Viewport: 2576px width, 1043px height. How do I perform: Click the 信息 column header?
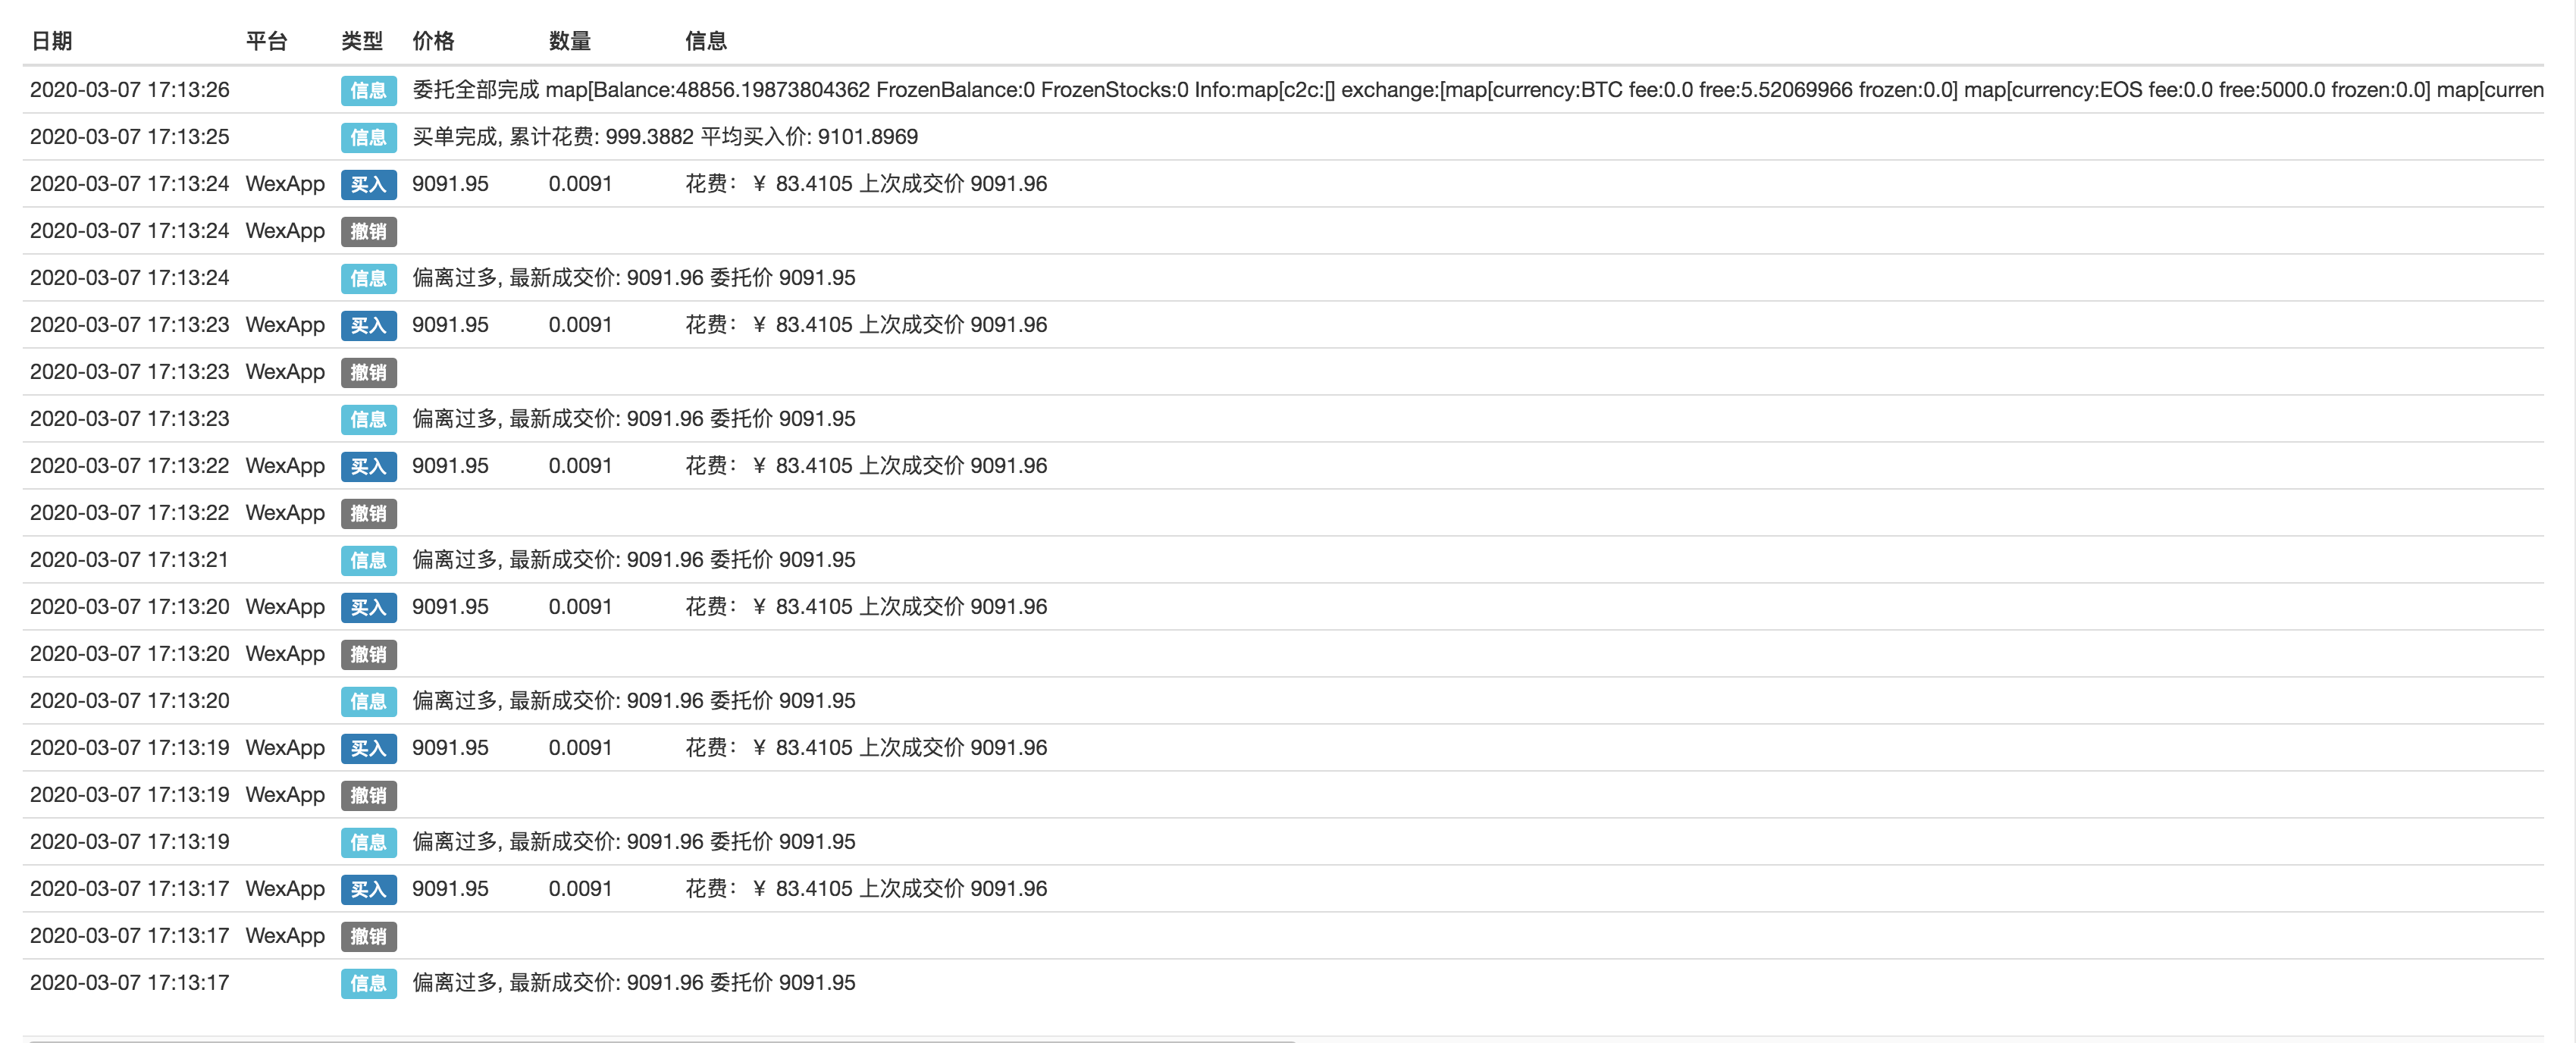[705, 41]
